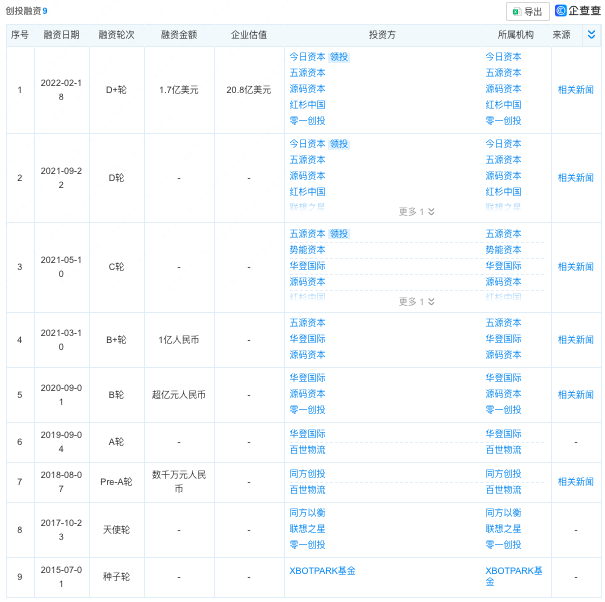Open 今日资本 institution in D+轮 row
This screenshot has width=605, height=602.
click(x=503, y=57)
